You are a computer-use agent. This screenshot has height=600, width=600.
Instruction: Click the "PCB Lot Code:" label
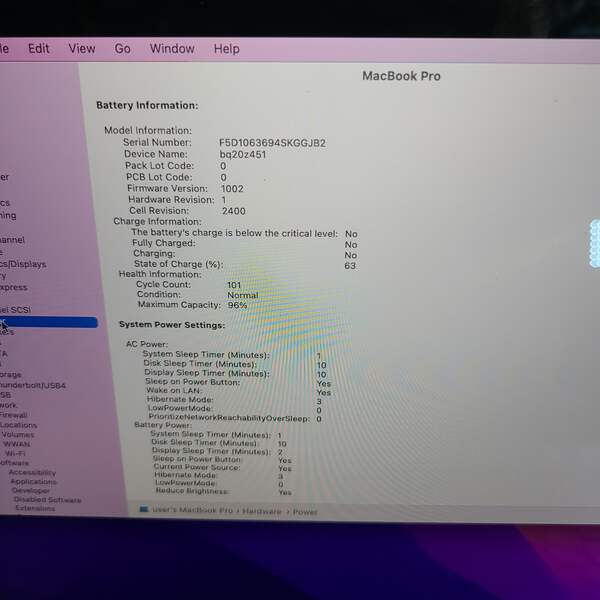coord(159,177)
